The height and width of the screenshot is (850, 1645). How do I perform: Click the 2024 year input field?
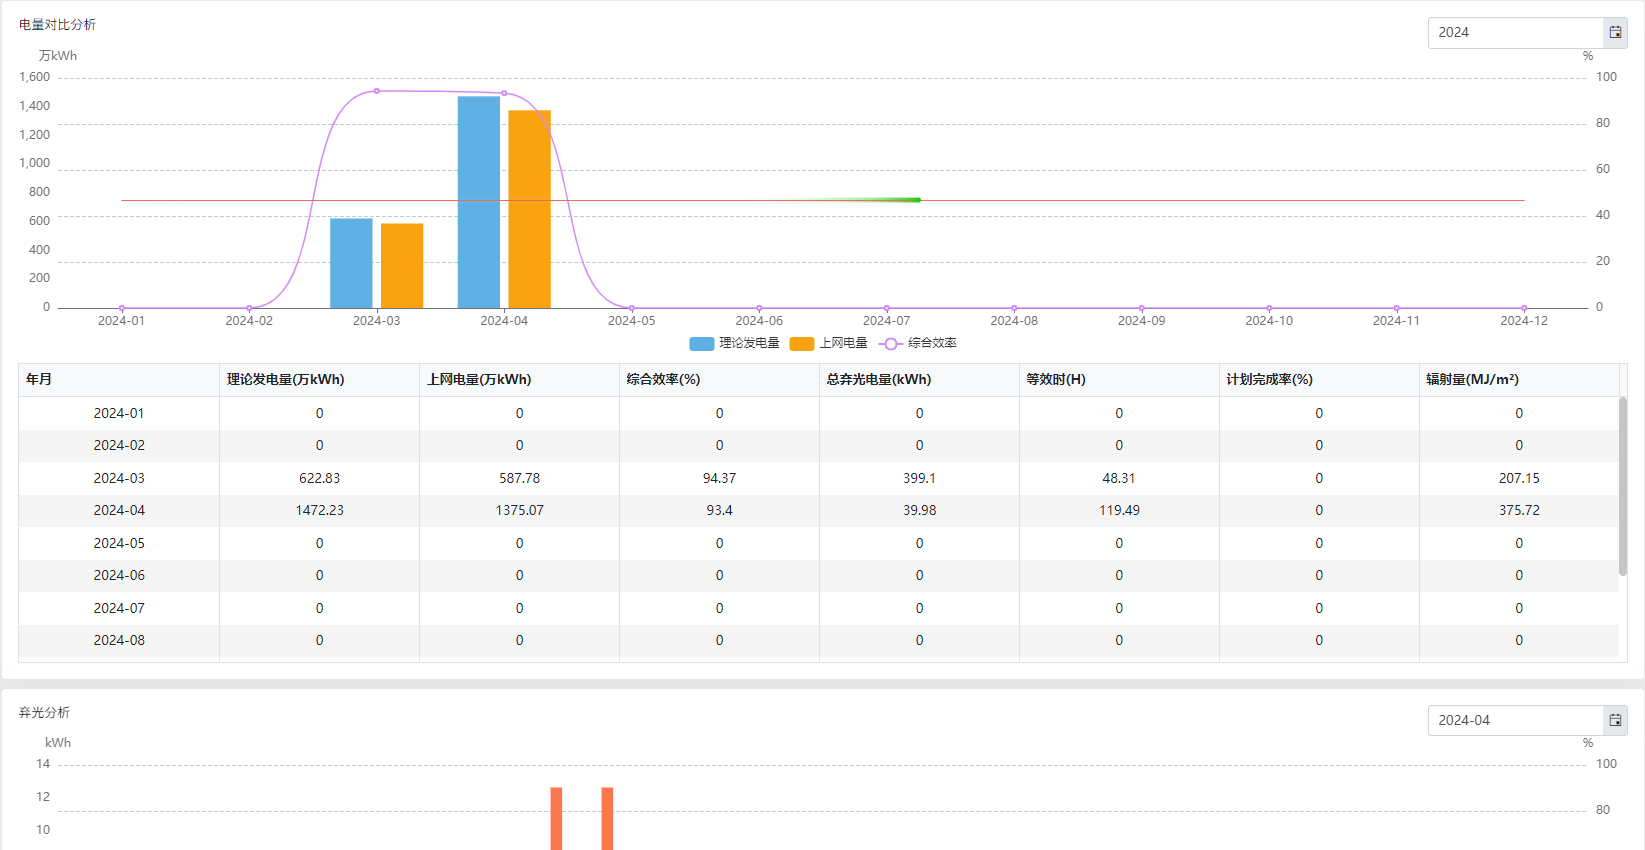[x=1516, y=33]
